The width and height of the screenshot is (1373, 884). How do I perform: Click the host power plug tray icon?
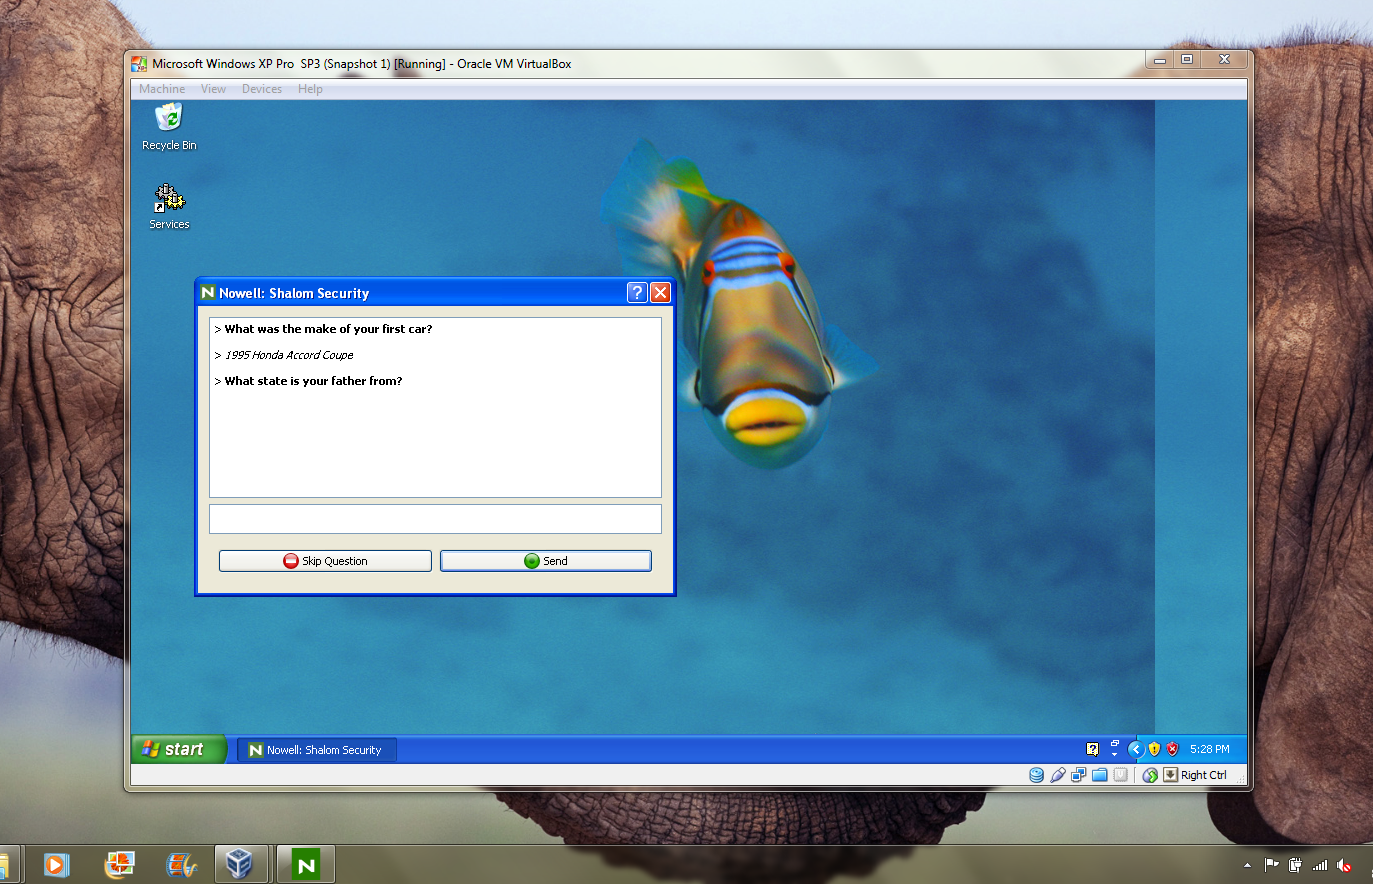1295,865
